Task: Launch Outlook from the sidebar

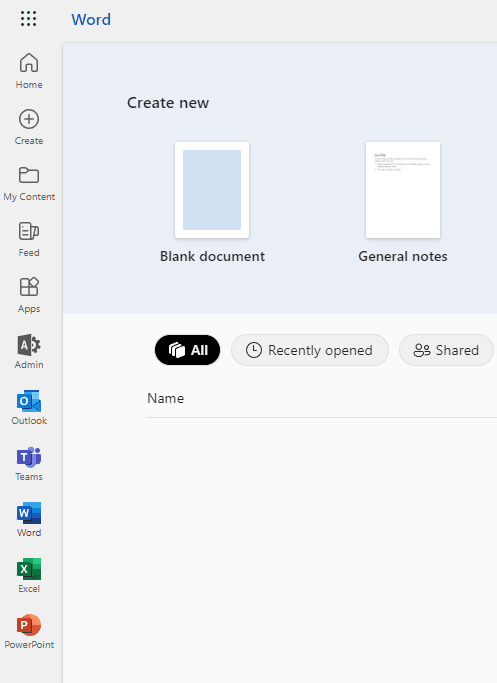Action: (x=29, y=408)
